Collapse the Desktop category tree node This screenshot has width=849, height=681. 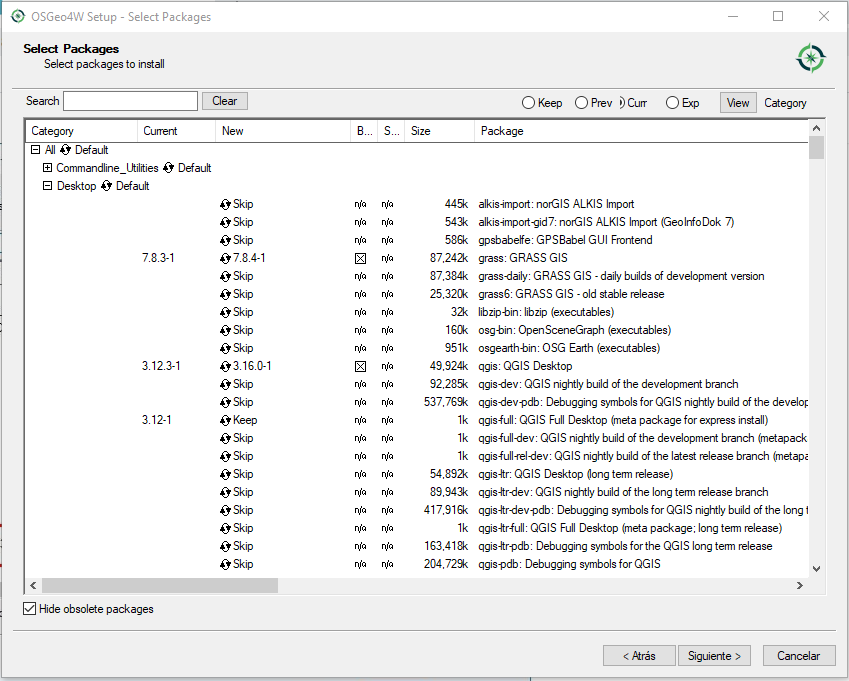coord(48,186)
